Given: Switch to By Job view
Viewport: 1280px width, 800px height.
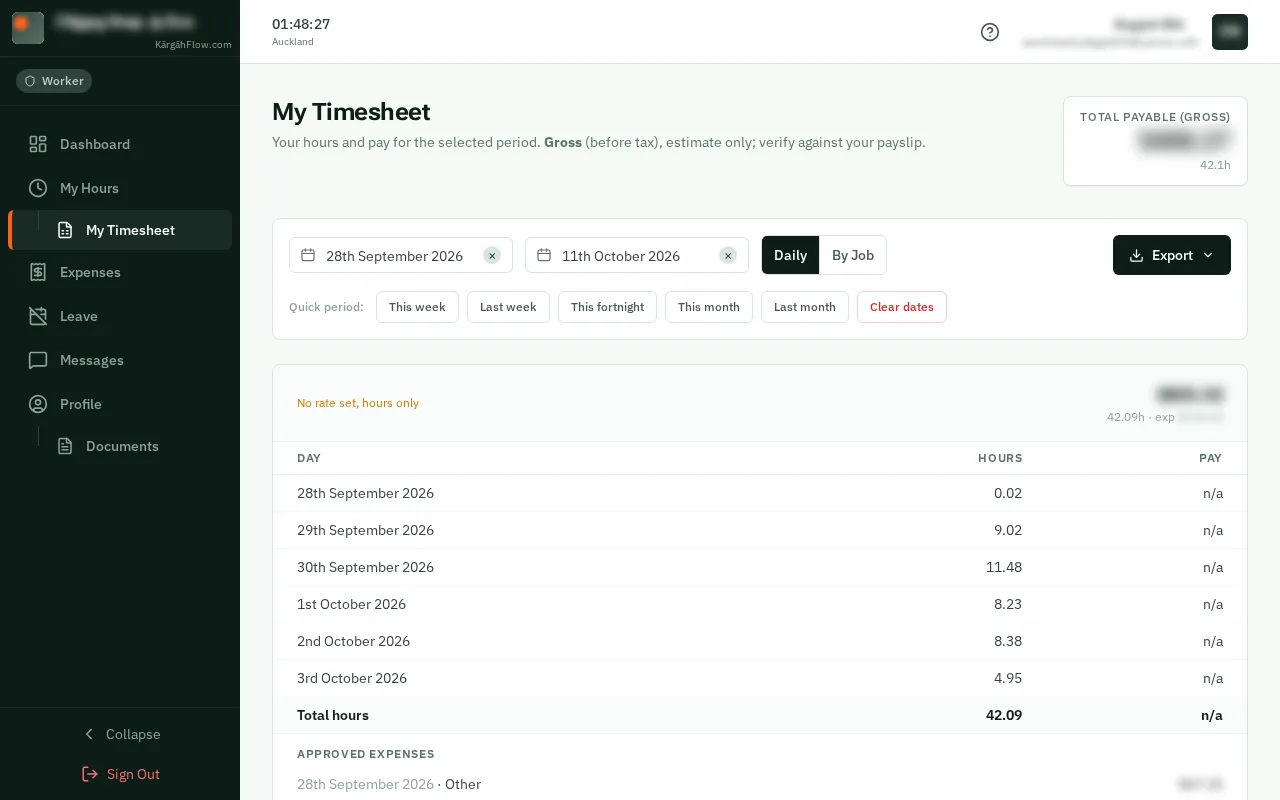Looking at the screenshot, I should point(853,255).
